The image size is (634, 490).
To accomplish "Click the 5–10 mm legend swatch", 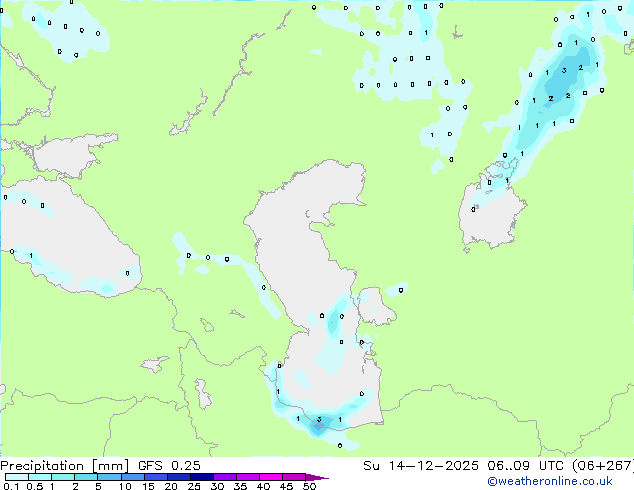I will click(110, 477).
